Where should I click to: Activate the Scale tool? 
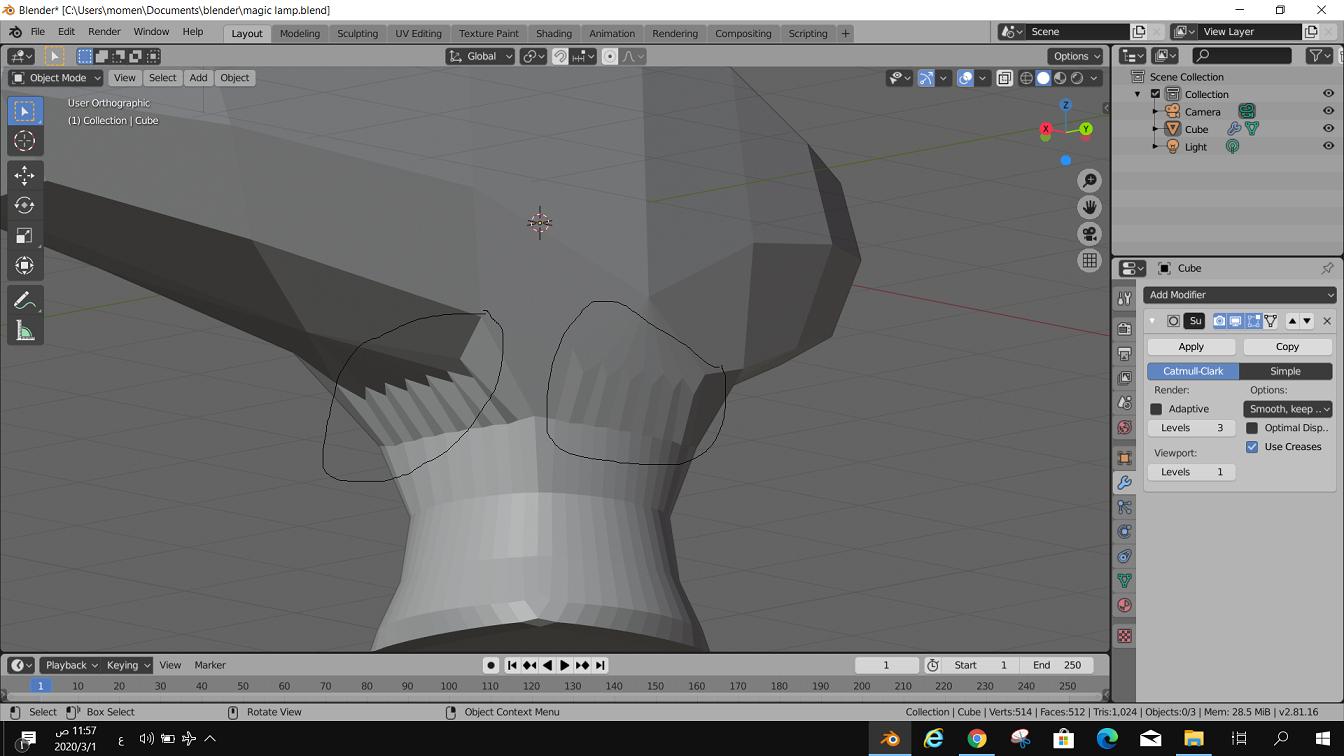pyautogui.click(x=25, y=235)
